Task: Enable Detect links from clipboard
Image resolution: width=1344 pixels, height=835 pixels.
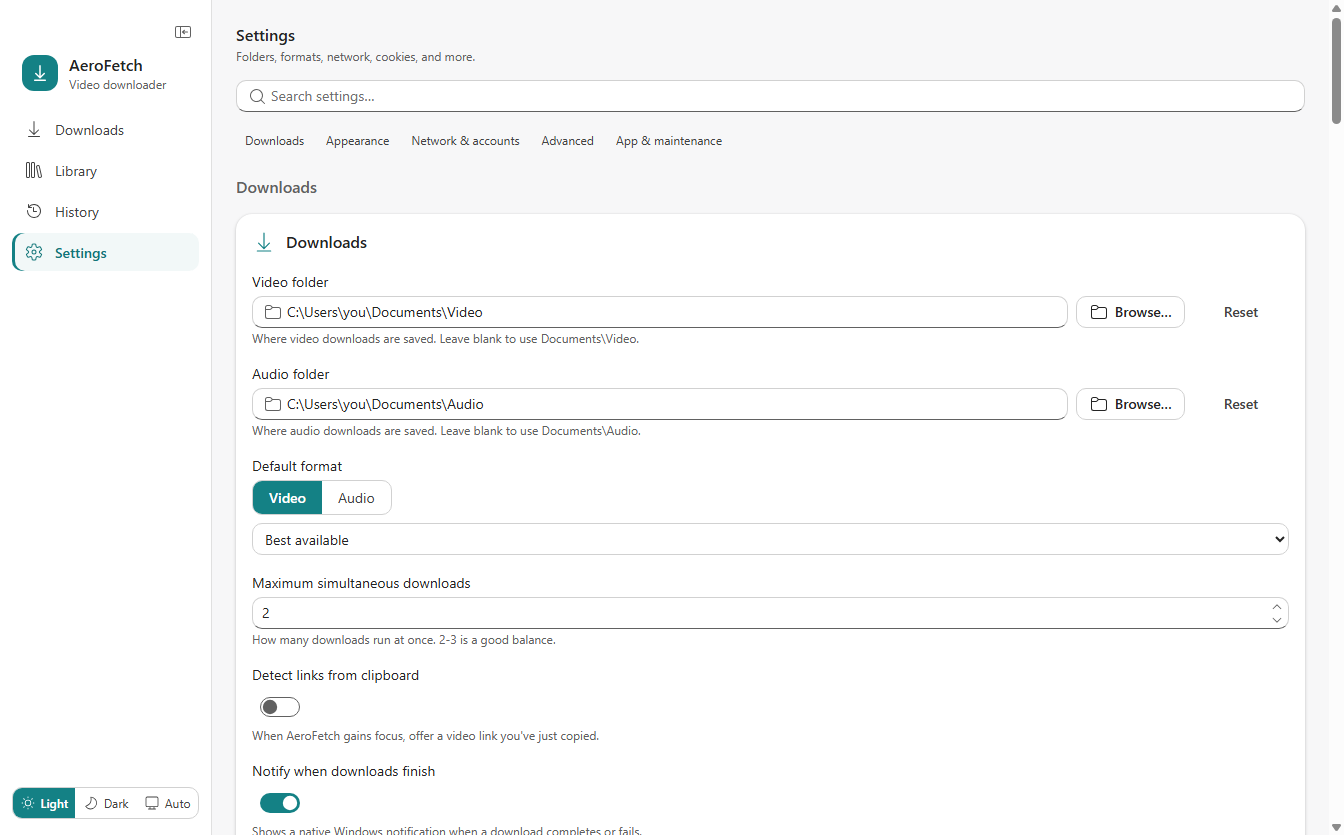Action: click(280, 707)
